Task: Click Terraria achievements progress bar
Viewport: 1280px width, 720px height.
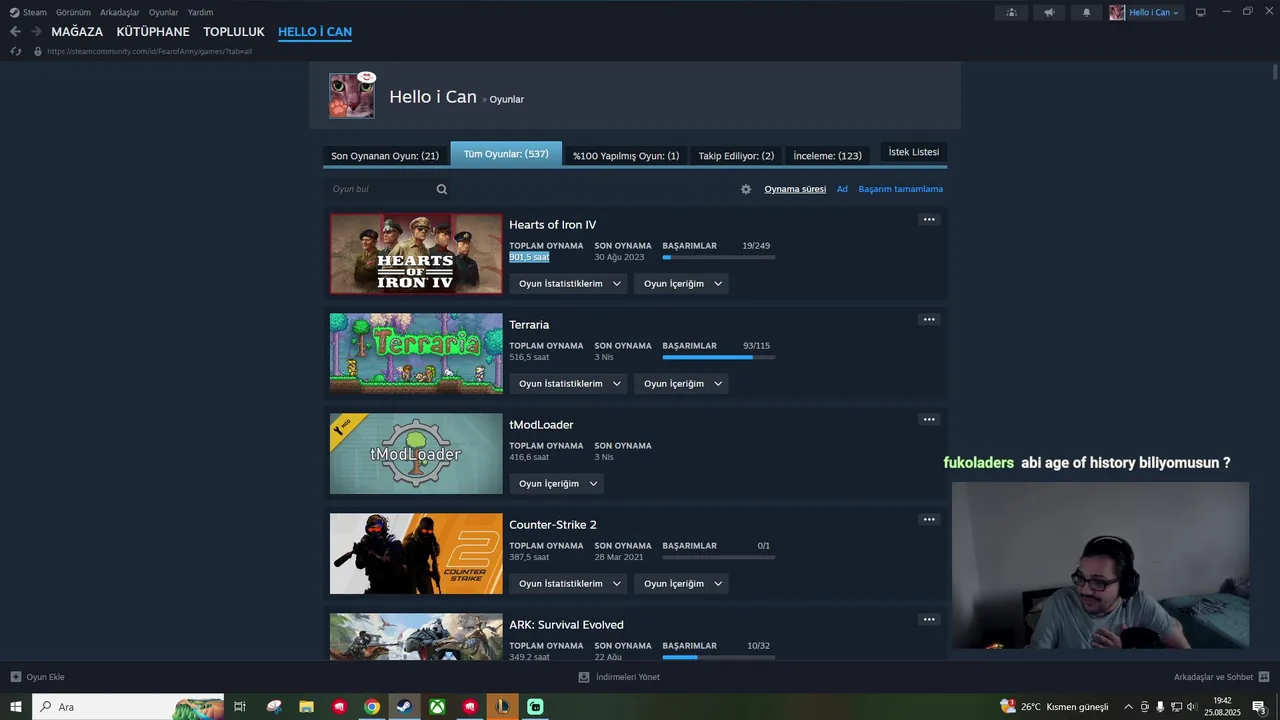Action: (719, 358)
